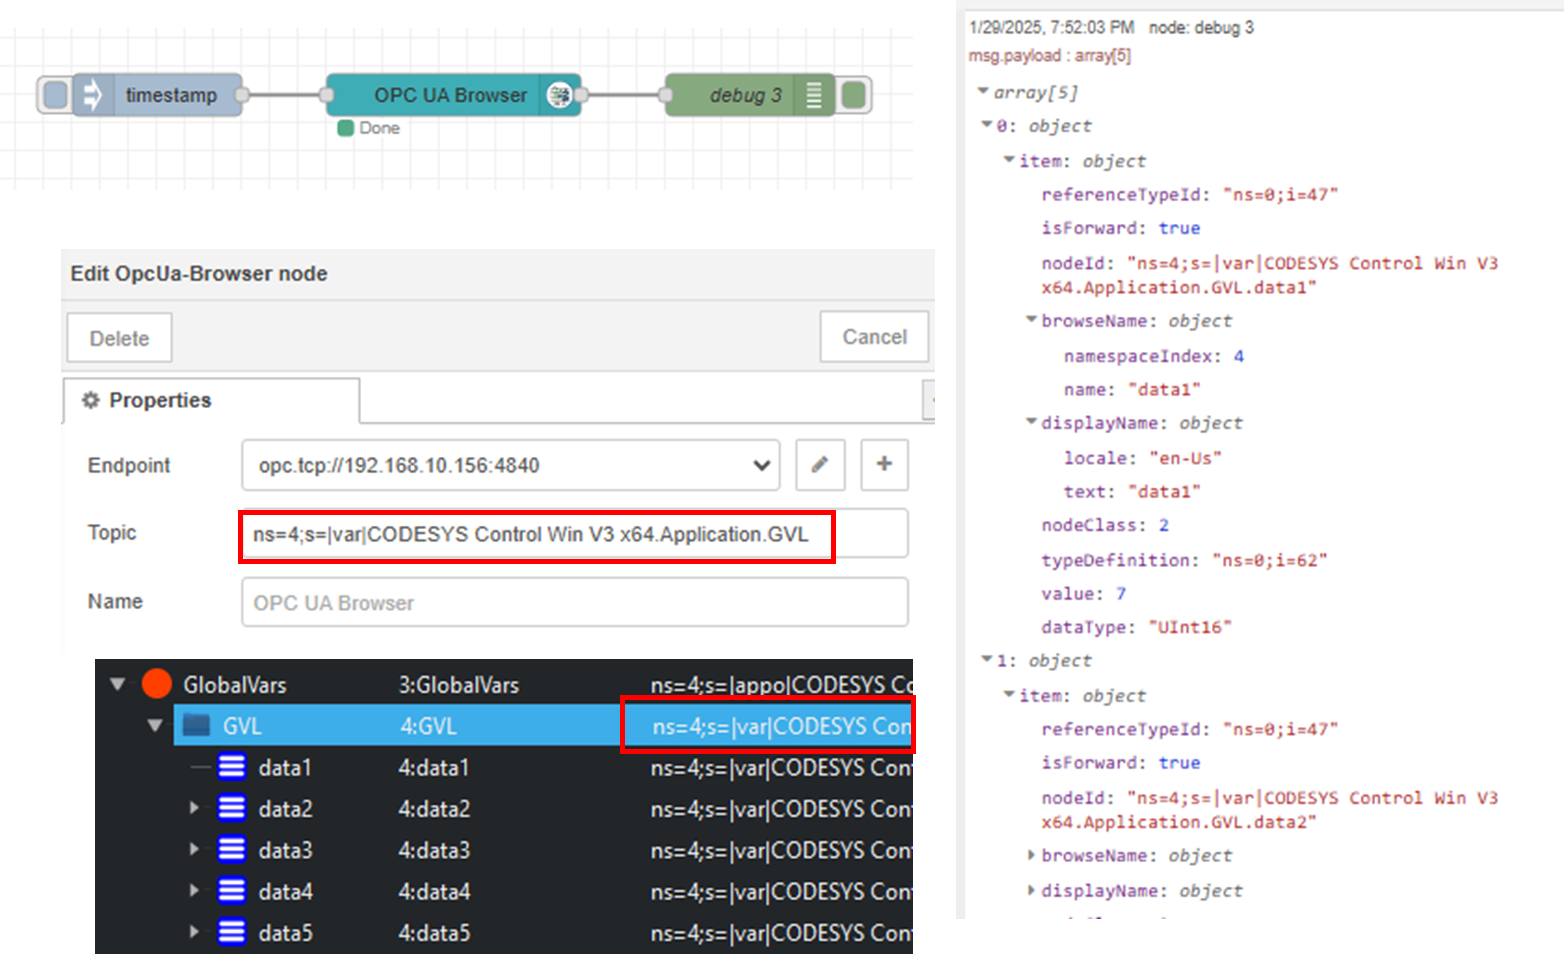Viewport: 1564px width, 954px height.
Task: Collapse the '1: object' debug entry
Action: (x=987, y=660)
